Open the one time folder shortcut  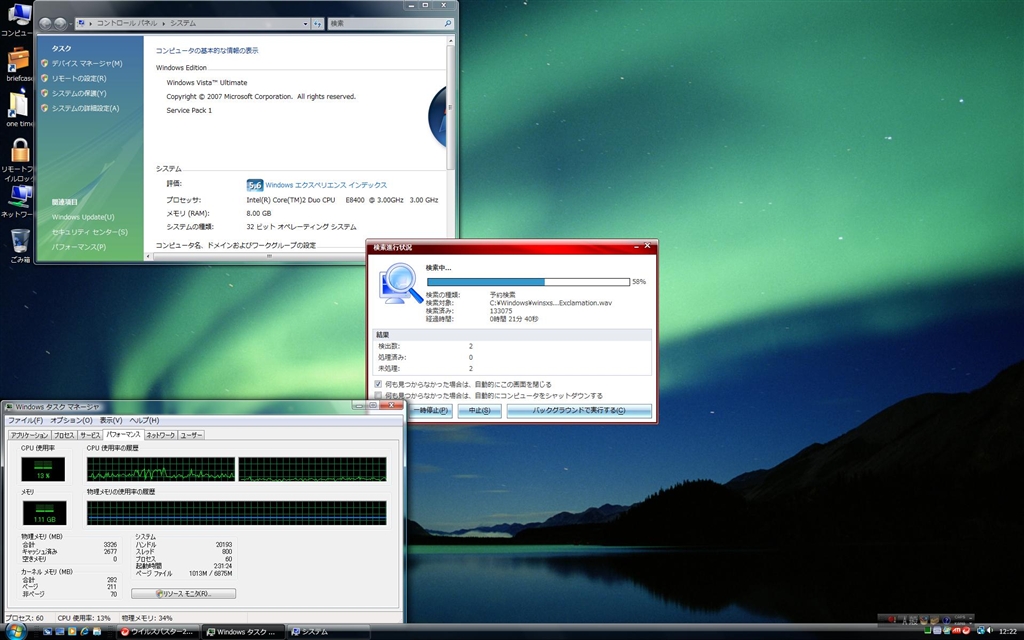(x=18, y=109)
